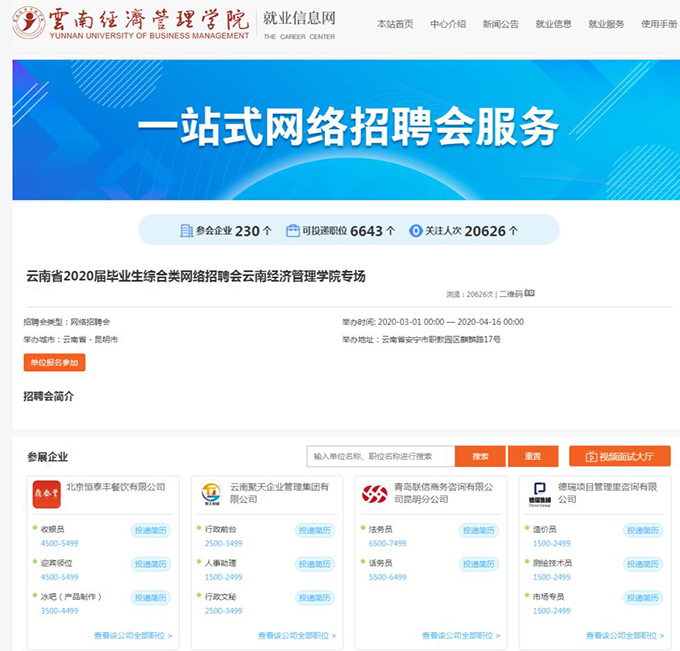Submit resume for 话务员 position

[478, 564]
